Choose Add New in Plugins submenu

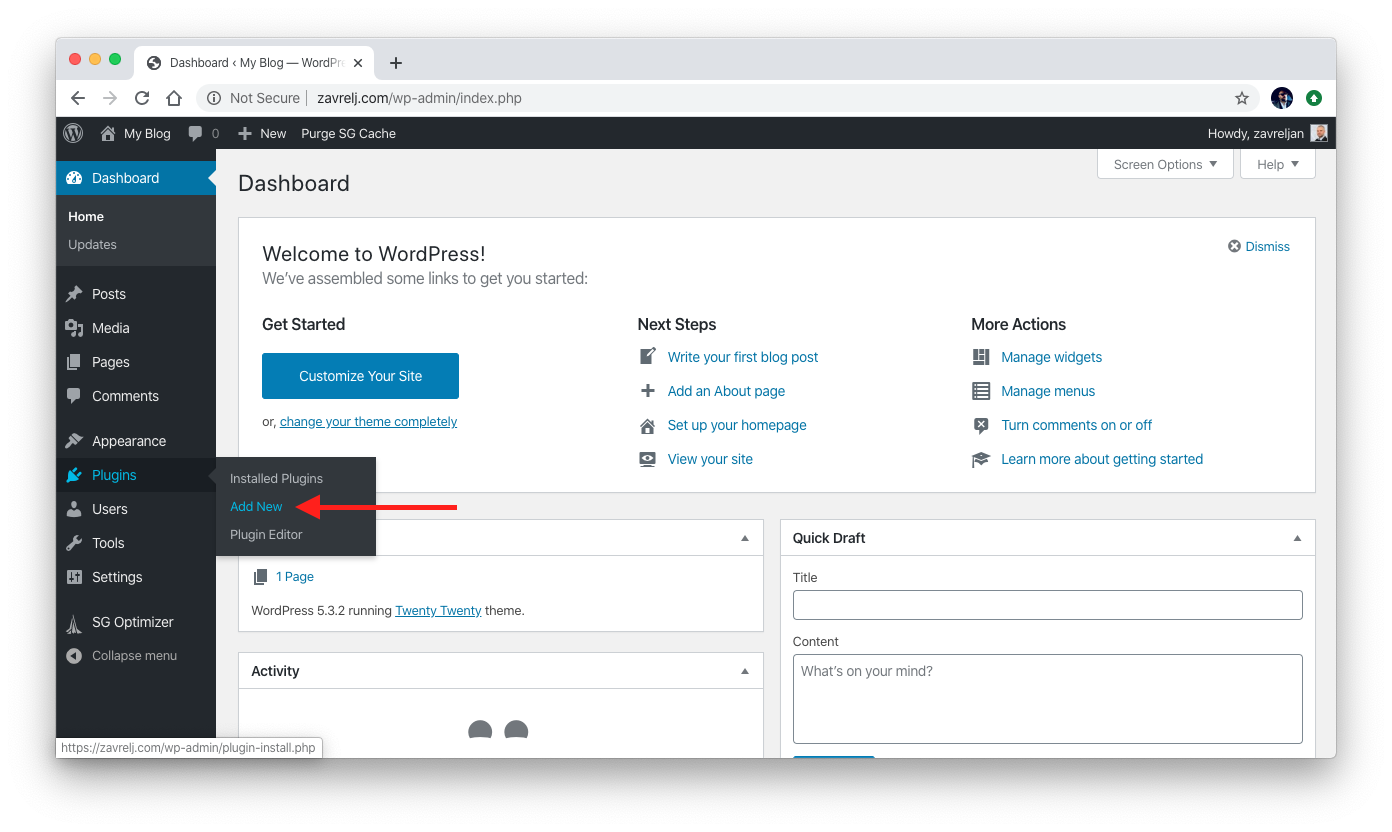pyautogui.click(x=256, y=506)
